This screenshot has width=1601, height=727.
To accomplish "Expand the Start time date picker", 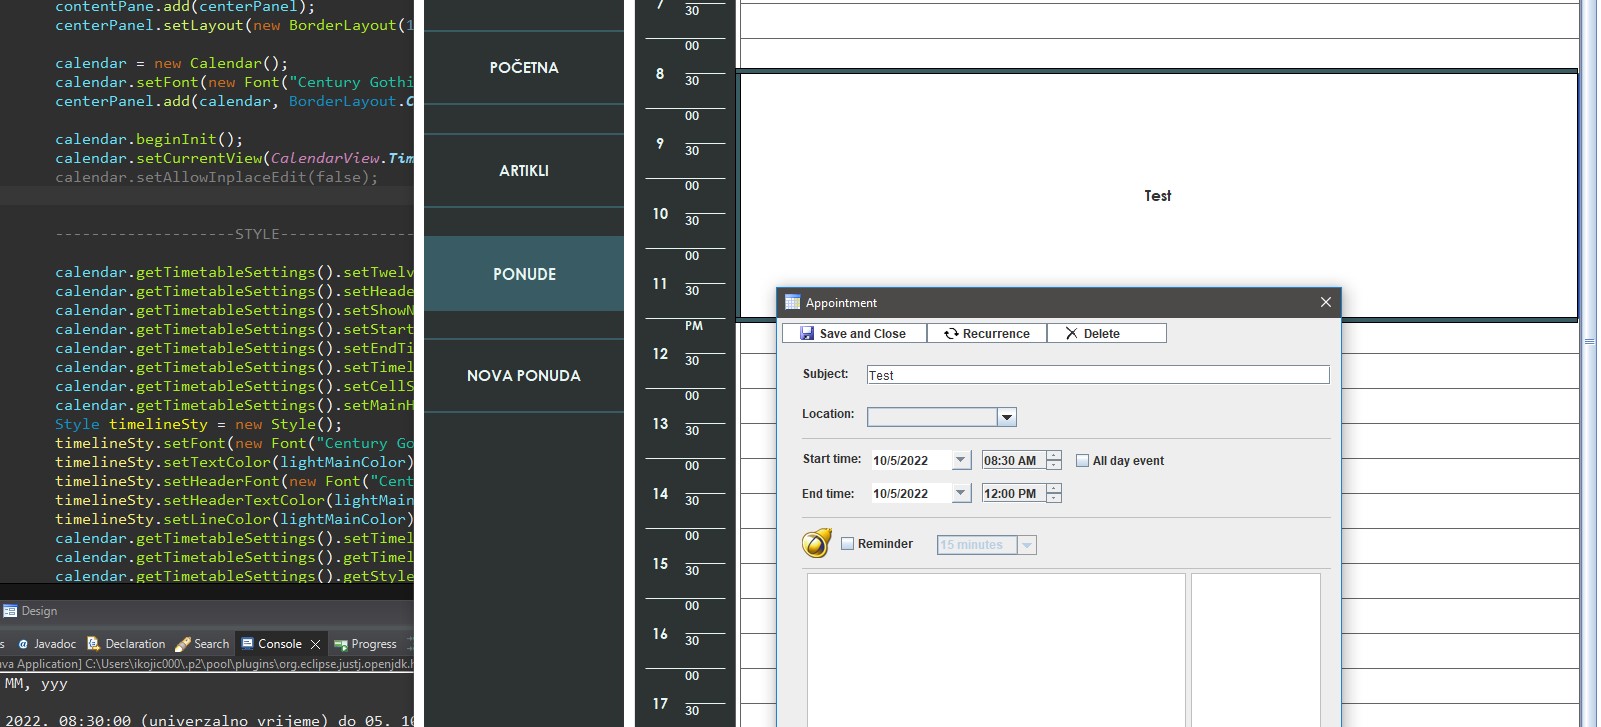I will (x=960, y=460).
